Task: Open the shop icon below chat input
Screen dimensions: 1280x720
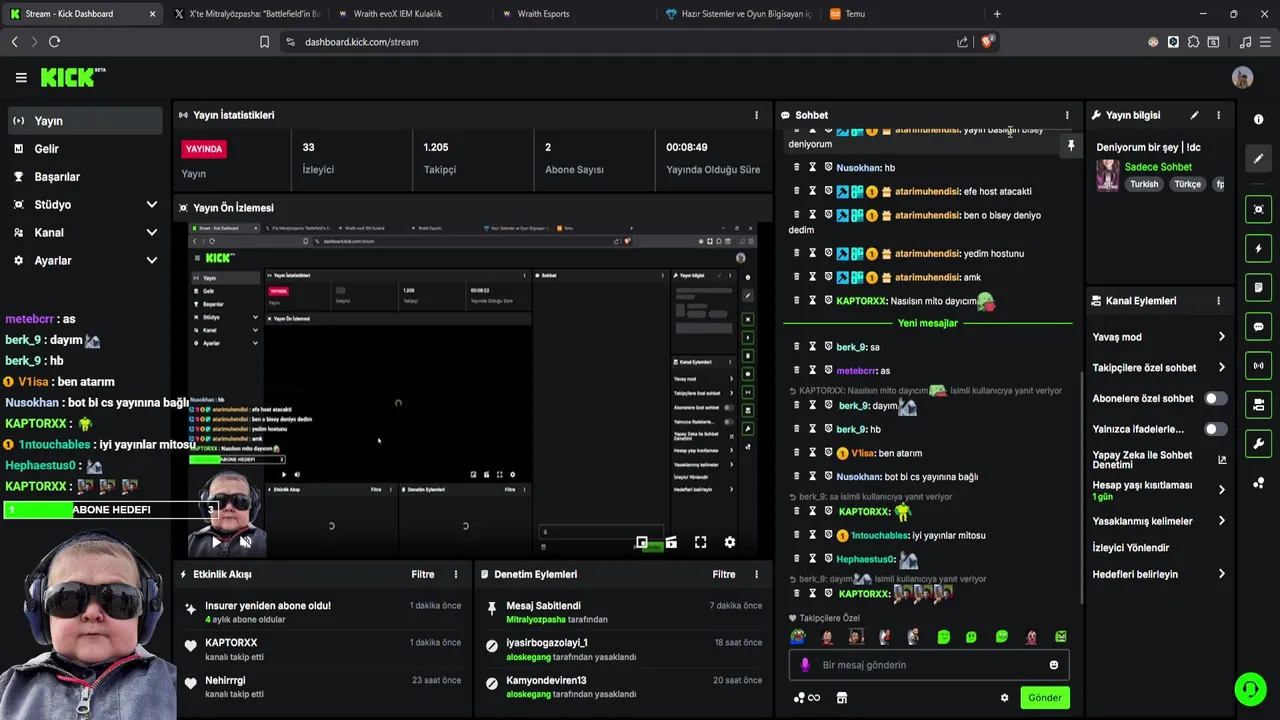Action: click(842, 698)
